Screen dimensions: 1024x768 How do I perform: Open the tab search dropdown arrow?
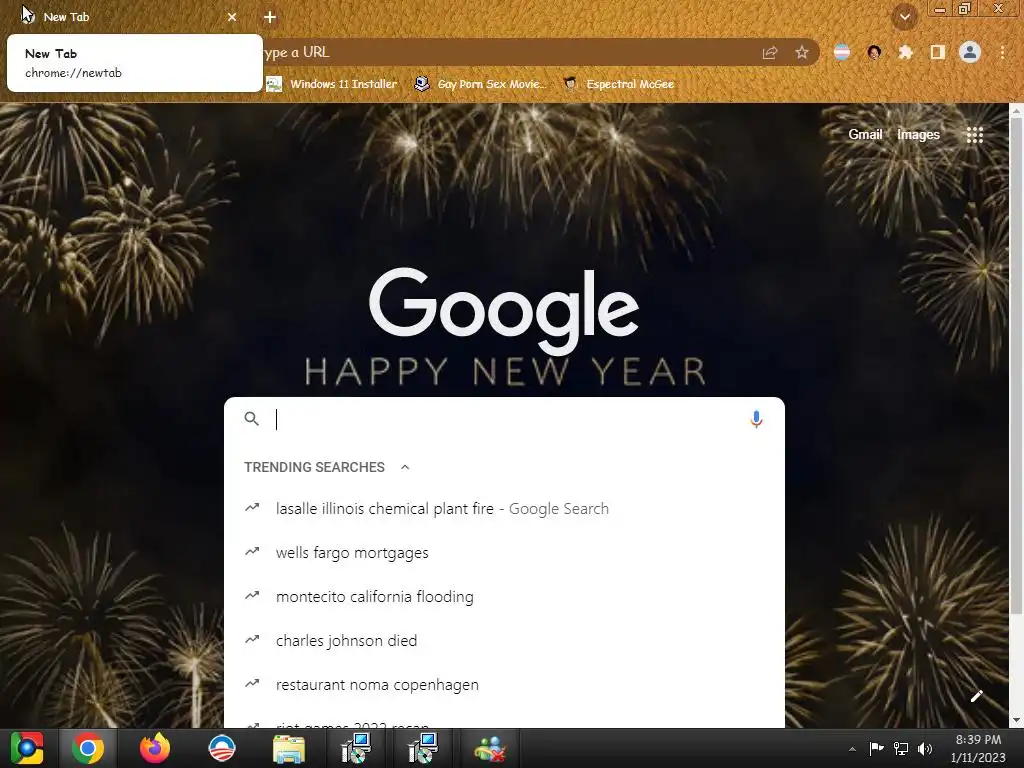pyautogui.click(x=904, y=17)
